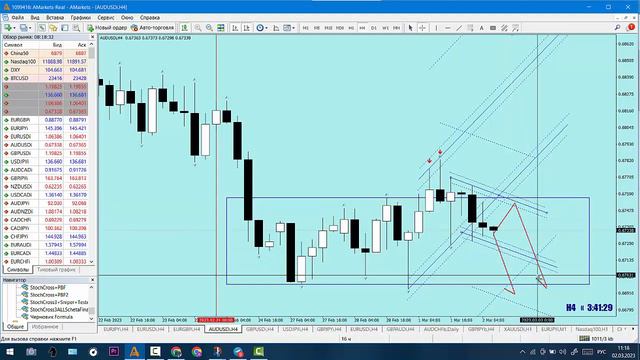The height and width of the screenshot is (360, 640).
Task: Open the Вид menu
Action: pos(35,18)
